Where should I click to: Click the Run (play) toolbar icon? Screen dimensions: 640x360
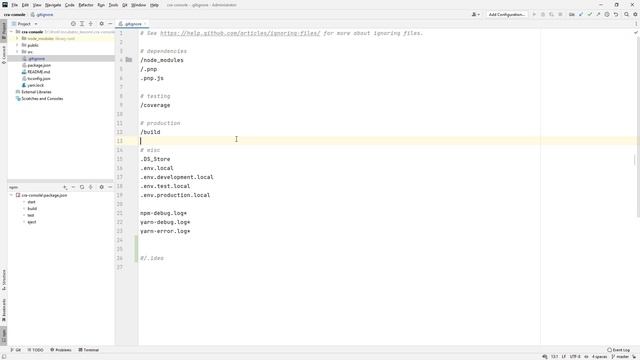[534, 14]
